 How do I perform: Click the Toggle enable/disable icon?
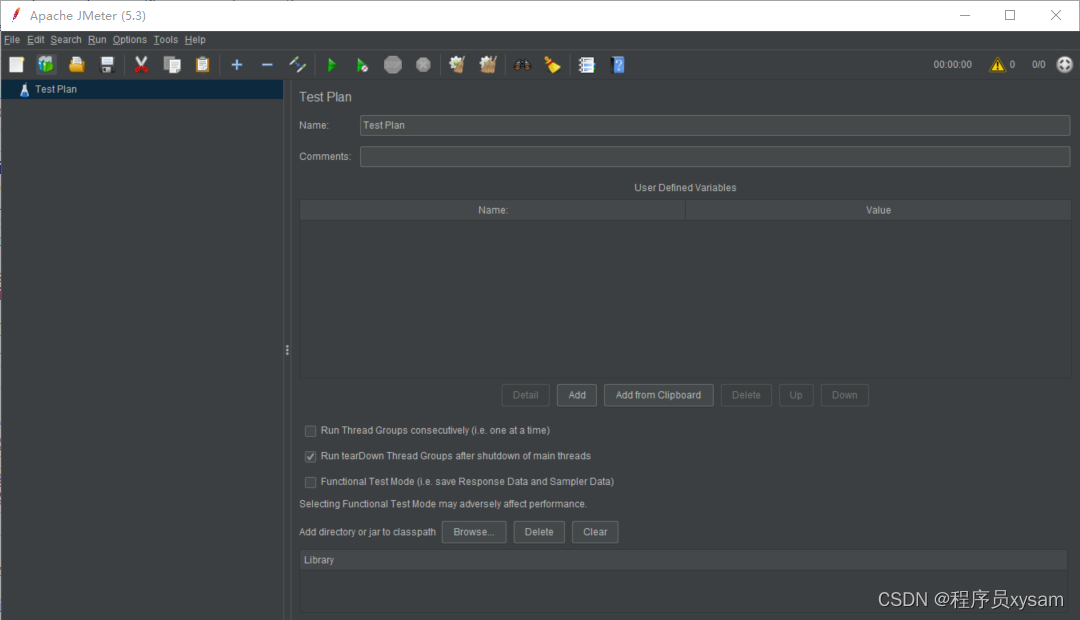pos(298,65)
